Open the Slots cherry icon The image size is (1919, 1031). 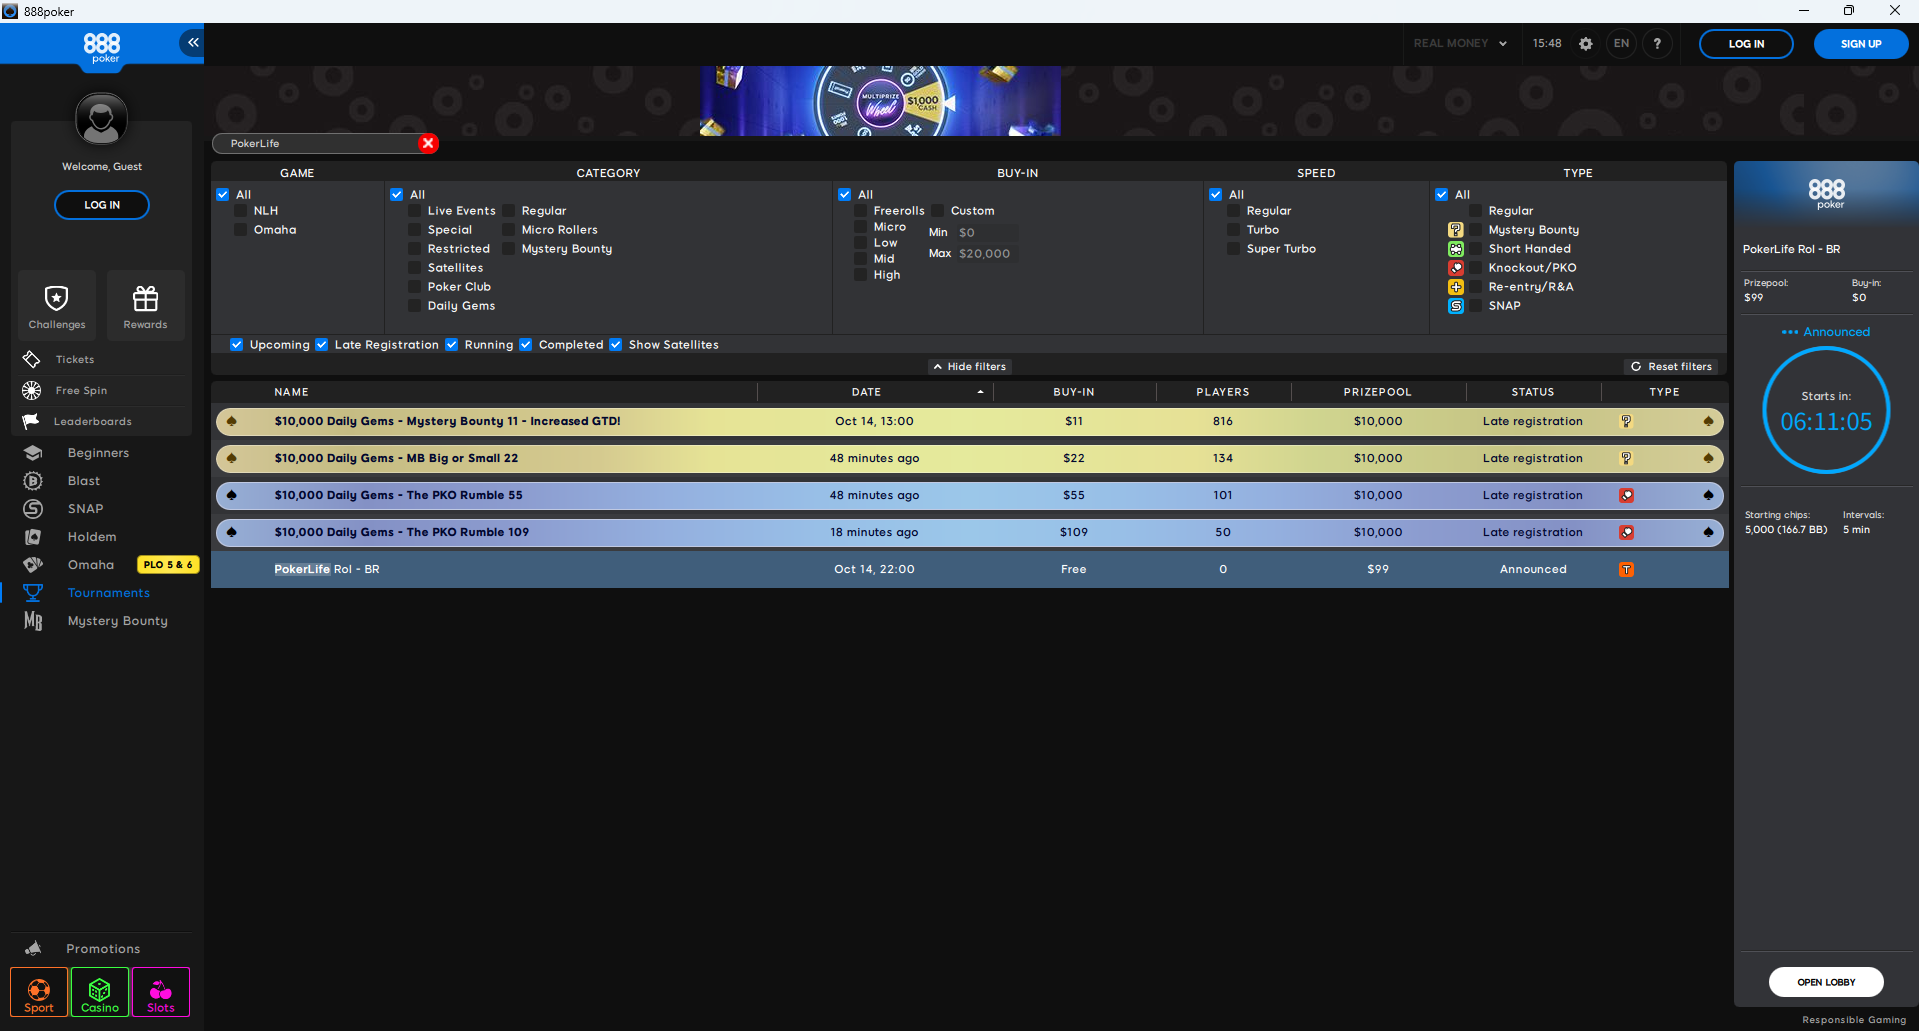tap(161, 992)
